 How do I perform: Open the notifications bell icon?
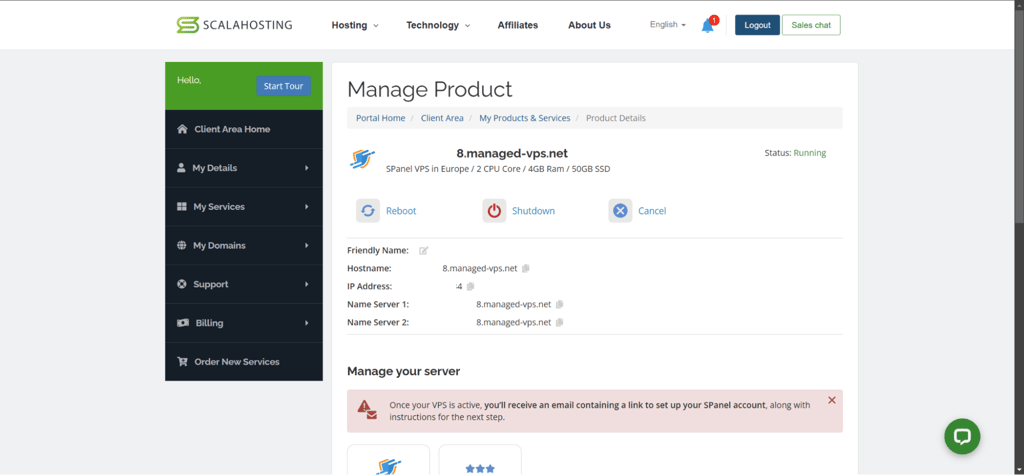tap(708, 25)
